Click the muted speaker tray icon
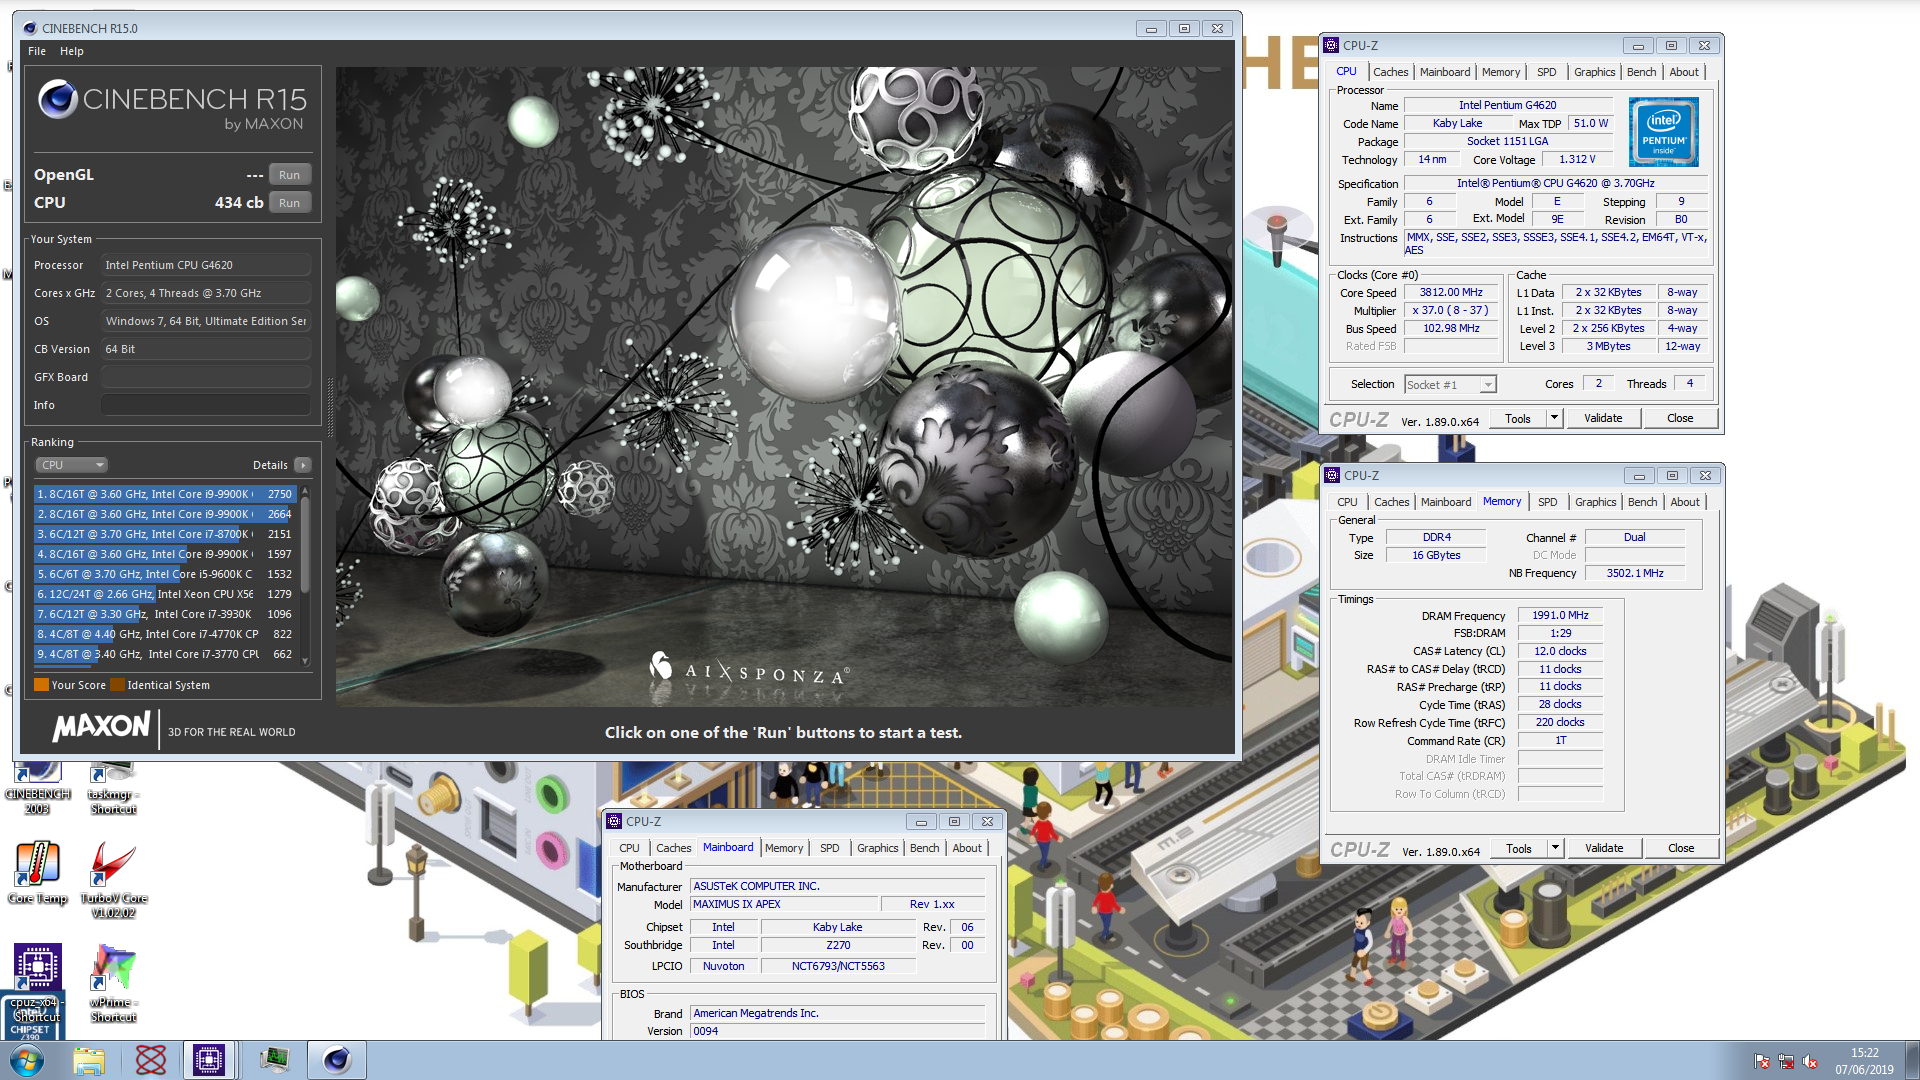 1810,1061
